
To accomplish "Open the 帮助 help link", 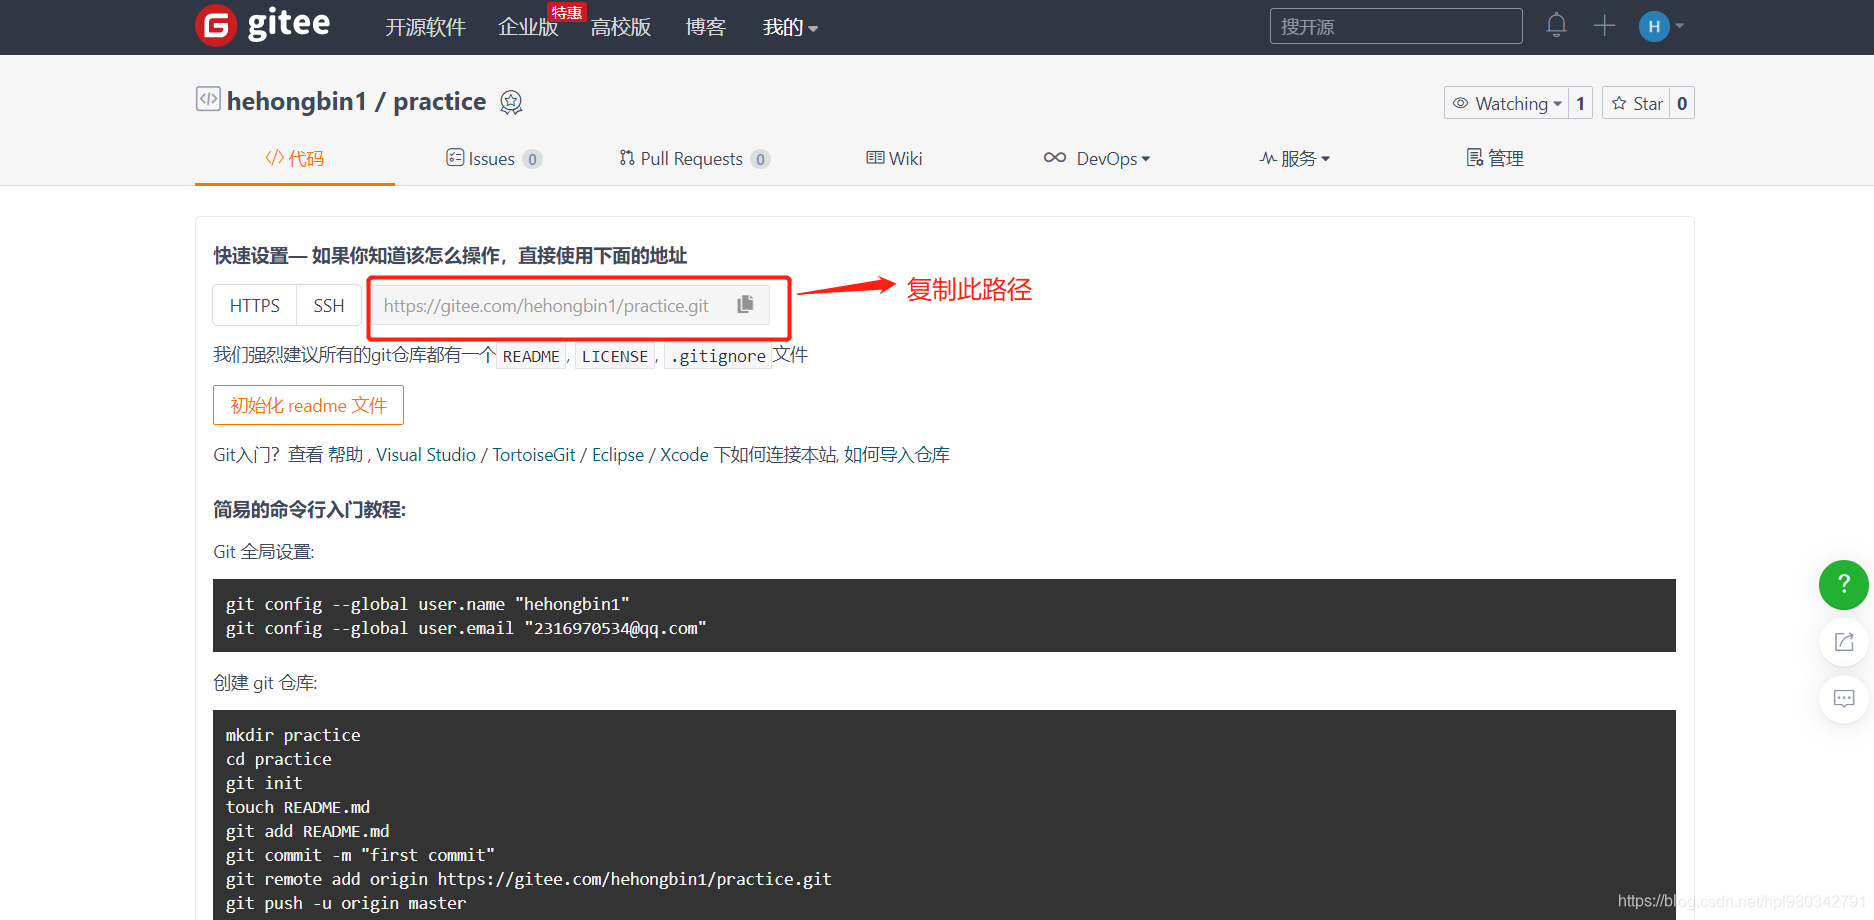I will click(345, 455).
